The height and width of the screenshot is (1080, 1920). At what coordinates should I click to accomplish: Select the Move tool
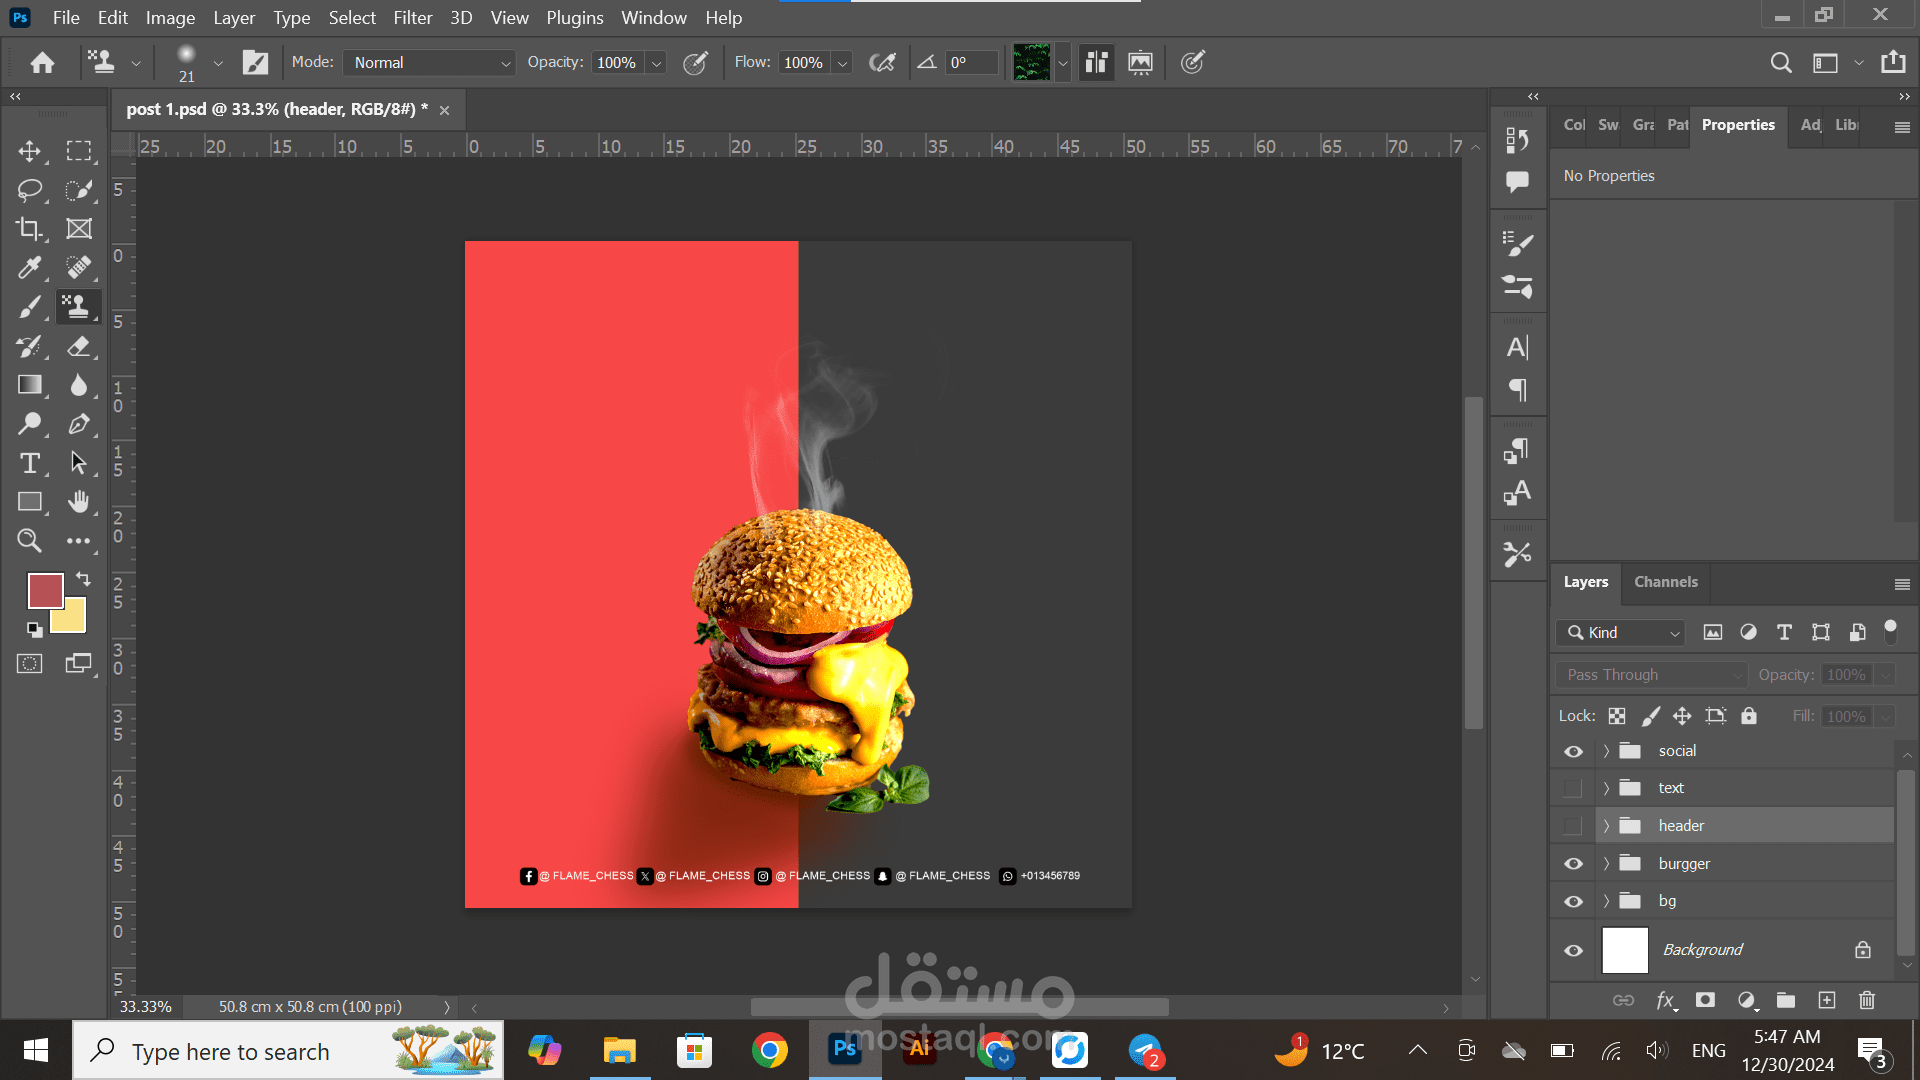coord(29,151)
